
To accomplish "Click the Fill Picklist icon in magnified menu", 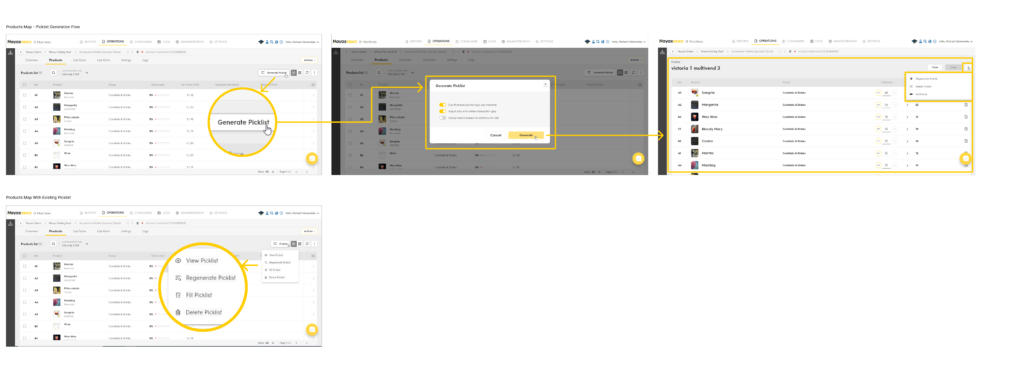I will tap(178, 295).
